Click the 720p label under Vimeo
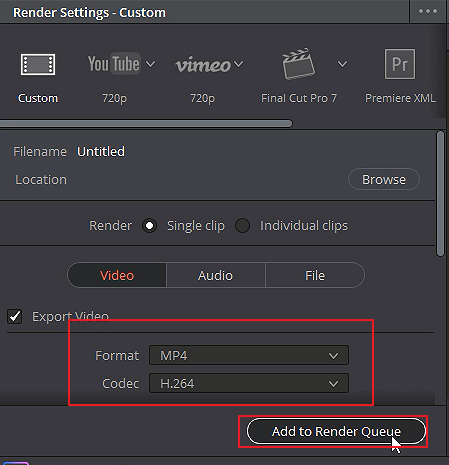This screenshot has width=449, height=465. 202,98
